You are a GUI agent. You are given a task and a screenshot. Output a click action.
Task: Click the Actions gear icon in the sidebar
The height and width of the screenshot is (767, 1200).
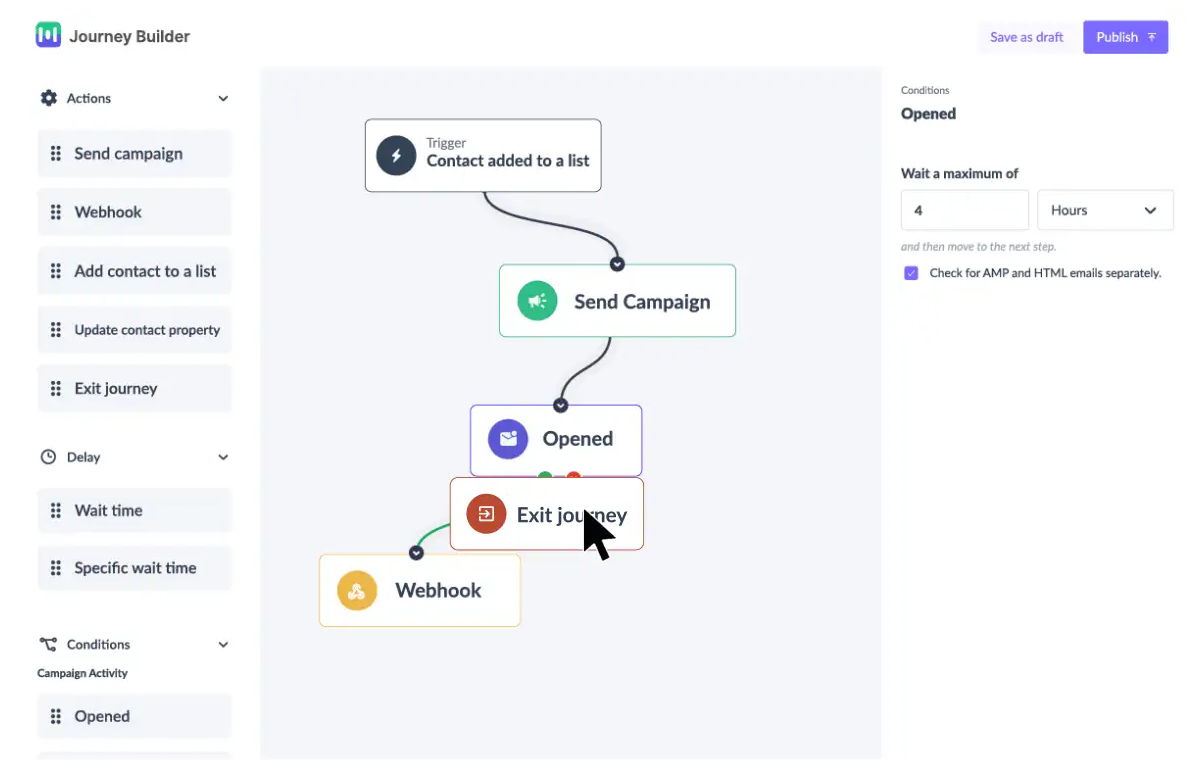48,97
